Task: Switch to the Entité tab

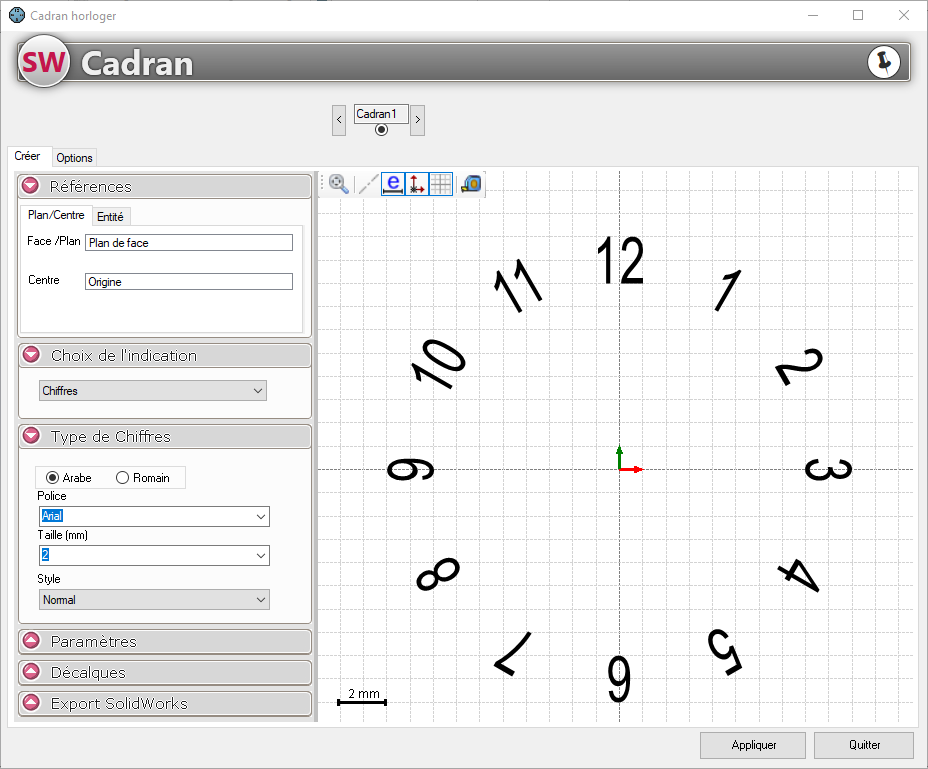Action: [110, 216]
